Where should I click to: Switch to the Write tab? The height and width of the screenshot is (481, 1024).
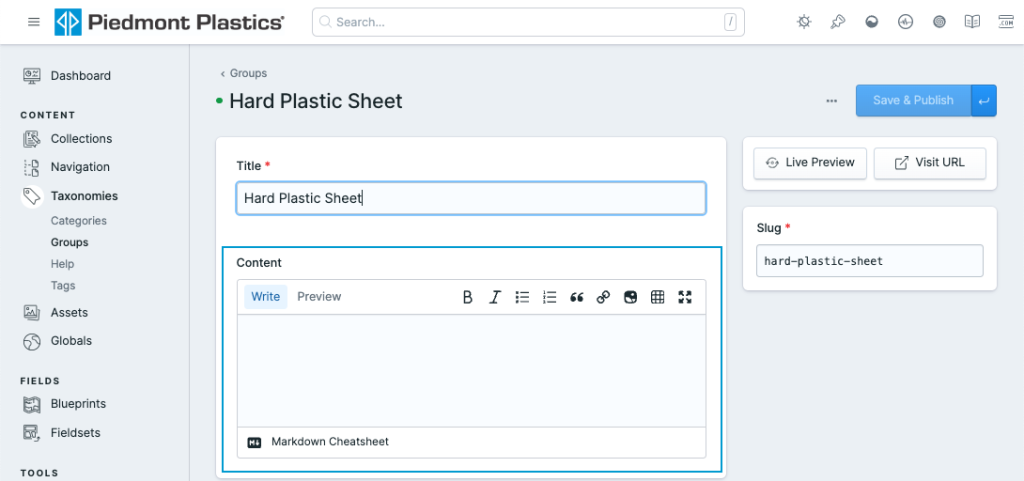pos(266,296)
